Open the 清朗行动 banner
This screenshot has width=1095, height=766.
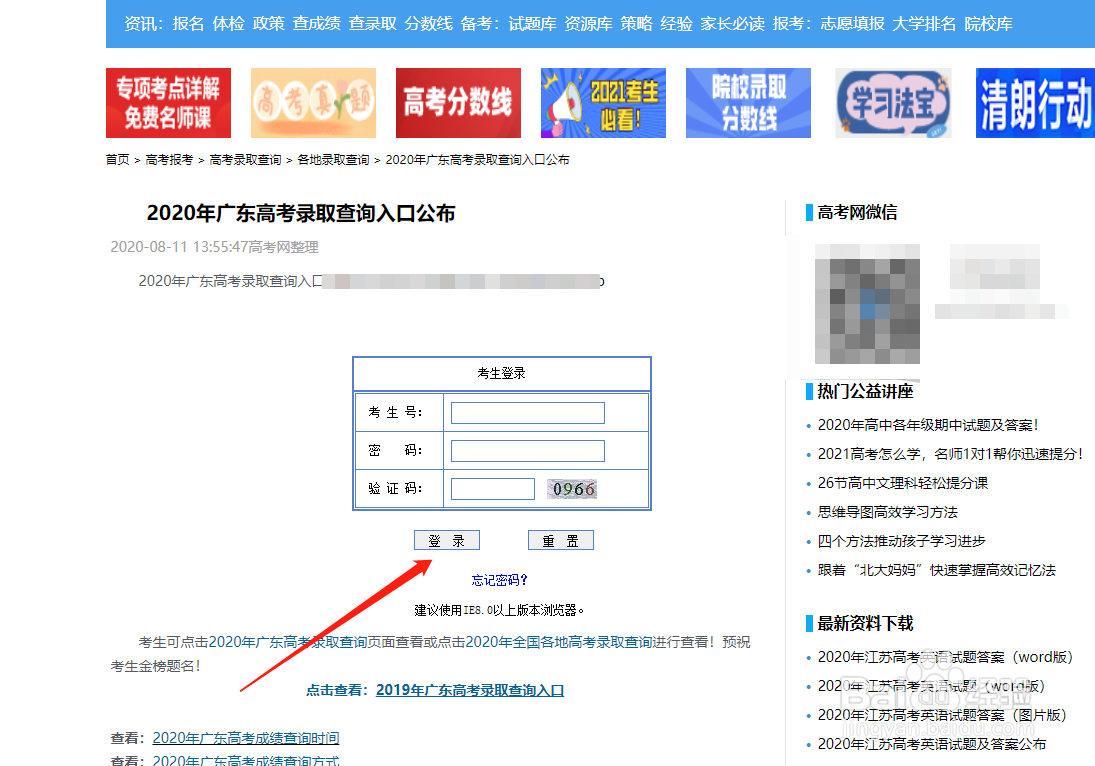click(x=1035, y=102)
